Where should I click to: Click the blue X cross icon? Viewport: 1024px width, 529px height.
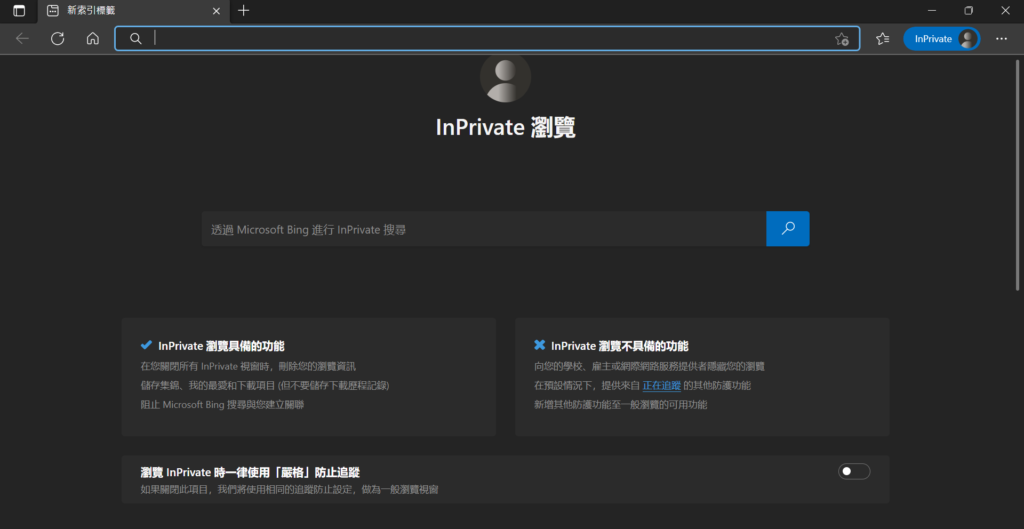pos(539,345)
